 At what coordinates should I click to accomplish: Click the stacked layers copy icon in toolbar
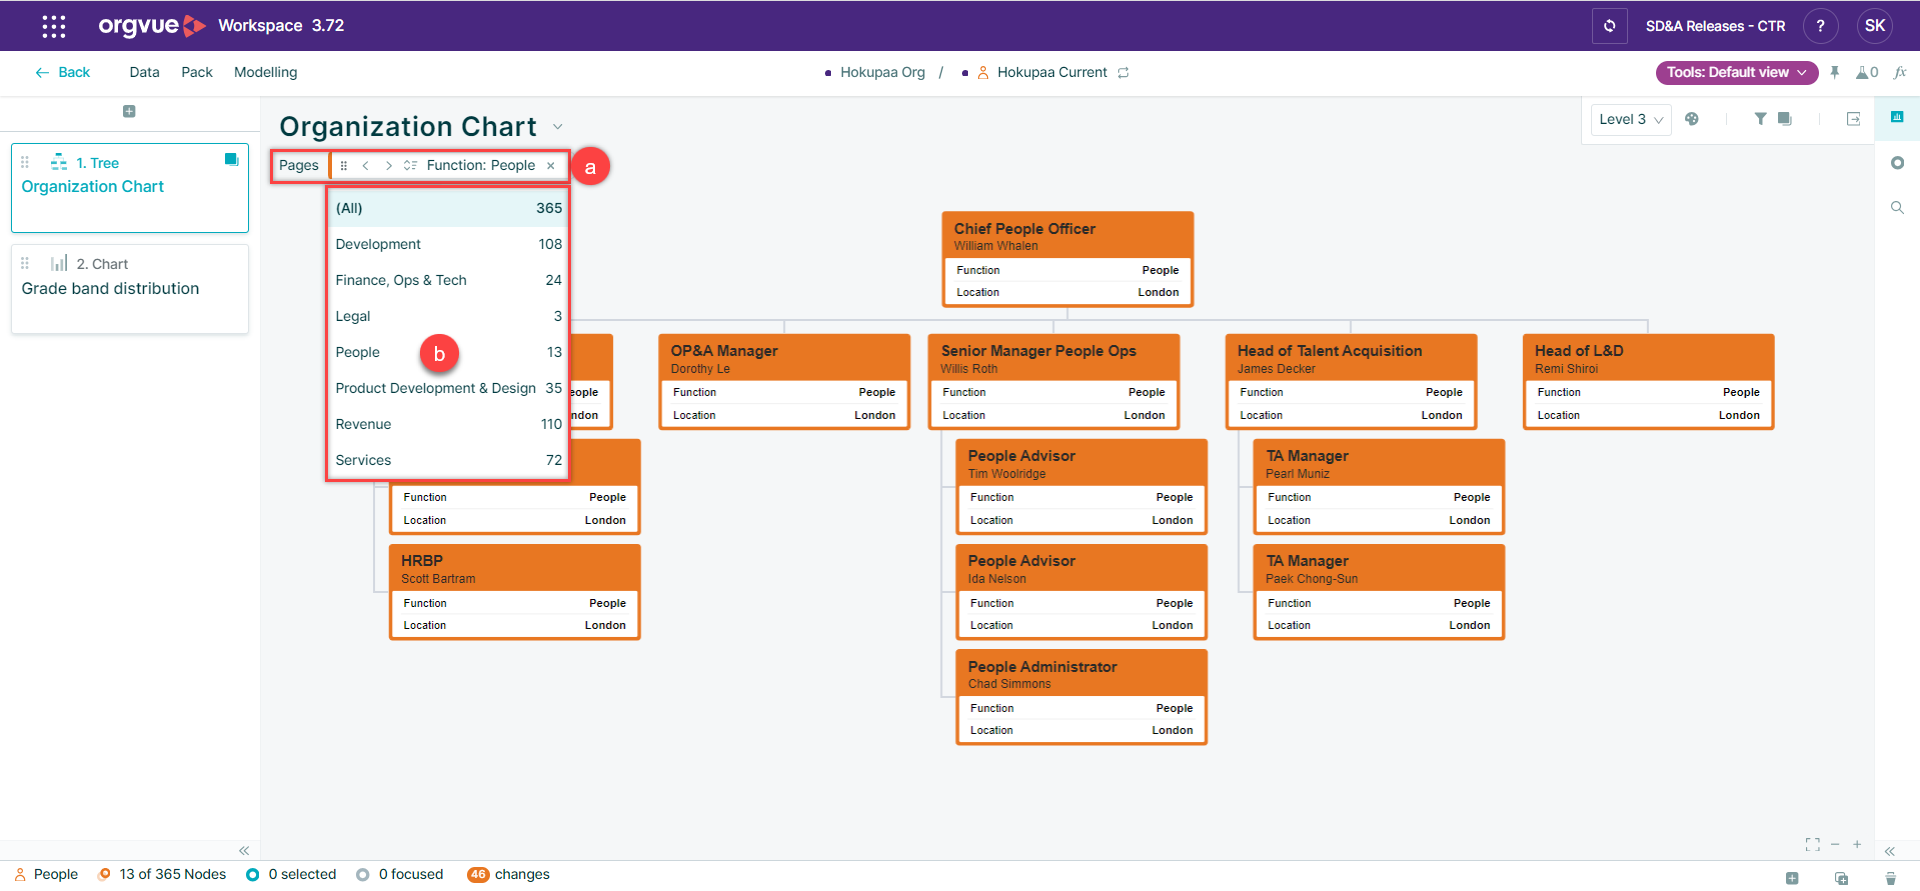[x=1785, y=119]
